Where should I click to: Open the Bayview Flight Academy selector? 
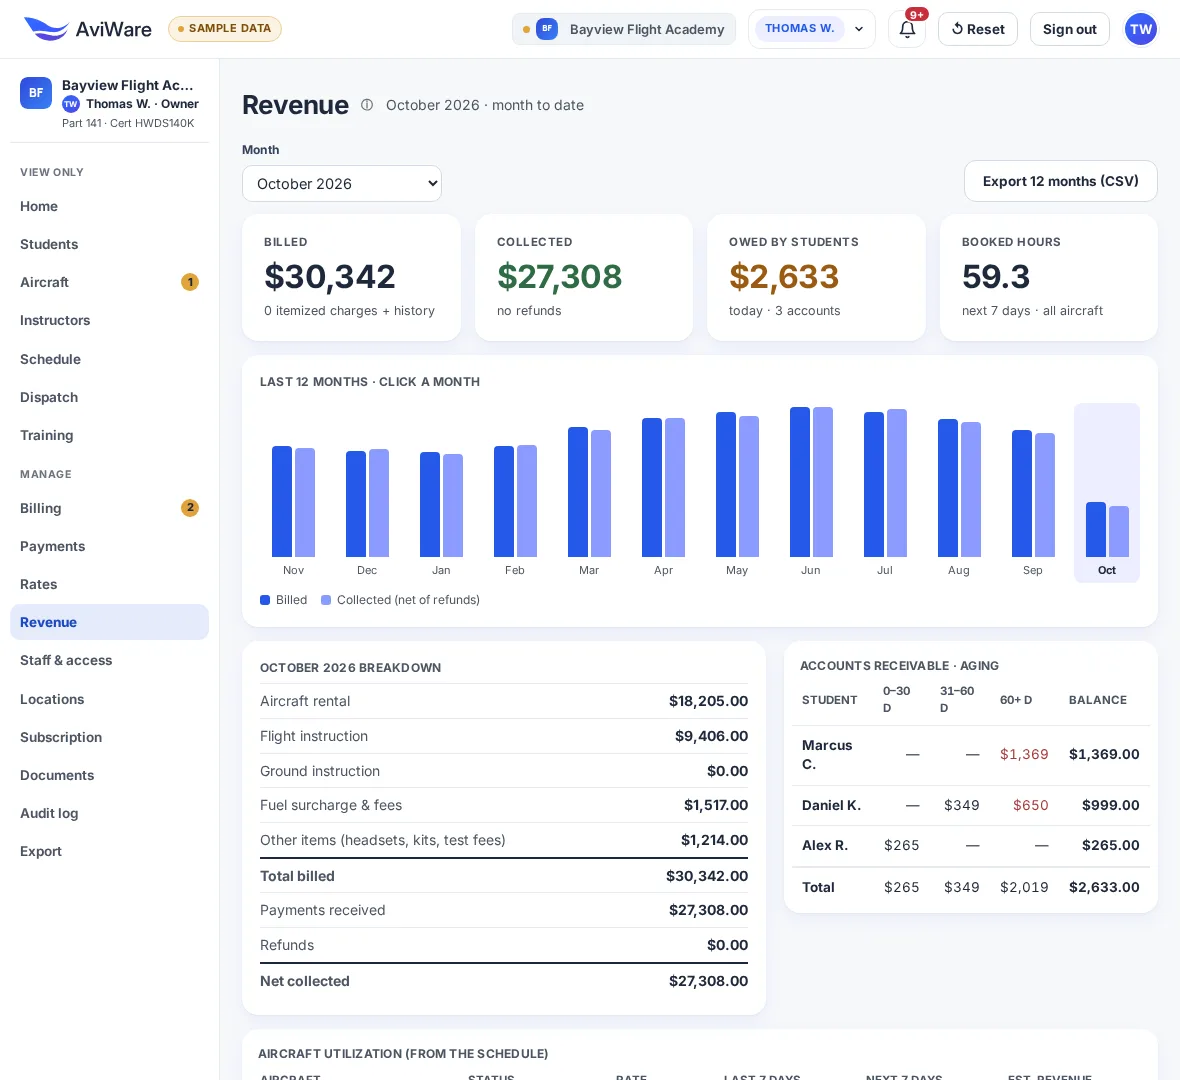623,29
